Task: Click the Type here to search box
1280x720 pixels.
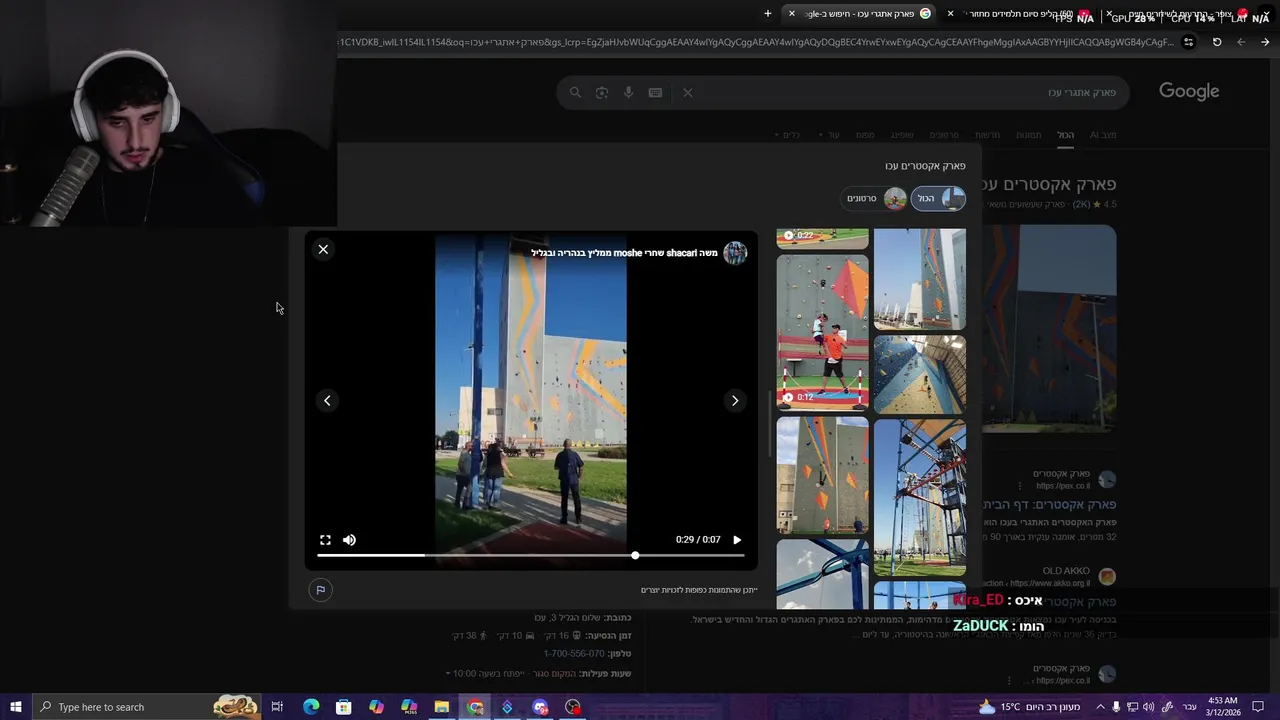Action: [146, 707]
